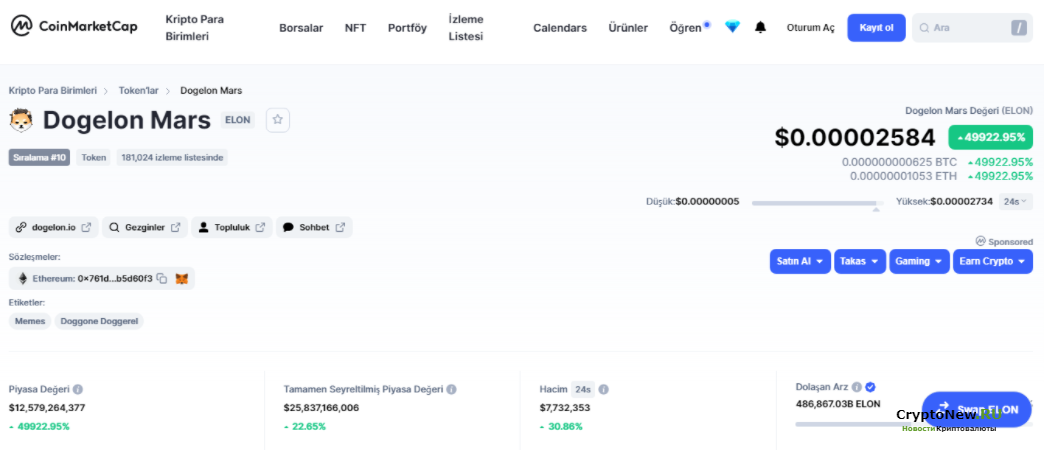The width and height of the screenshot is (1044, 450).
Task: Show Dolaşan Arz info icon
Action: (857, 387)
